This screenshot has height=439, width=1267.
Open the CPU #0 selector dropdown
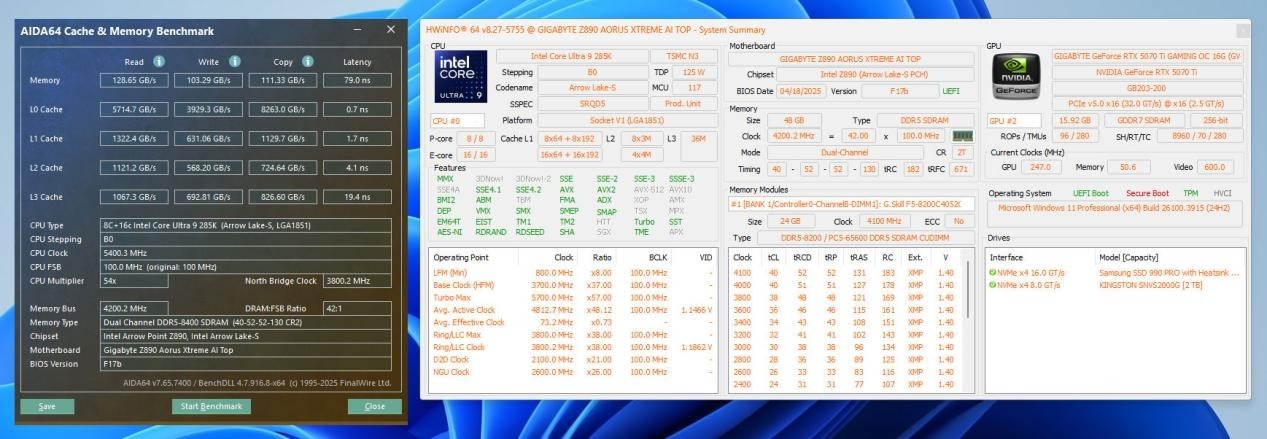pyautogui.click(x=456, y=120)
